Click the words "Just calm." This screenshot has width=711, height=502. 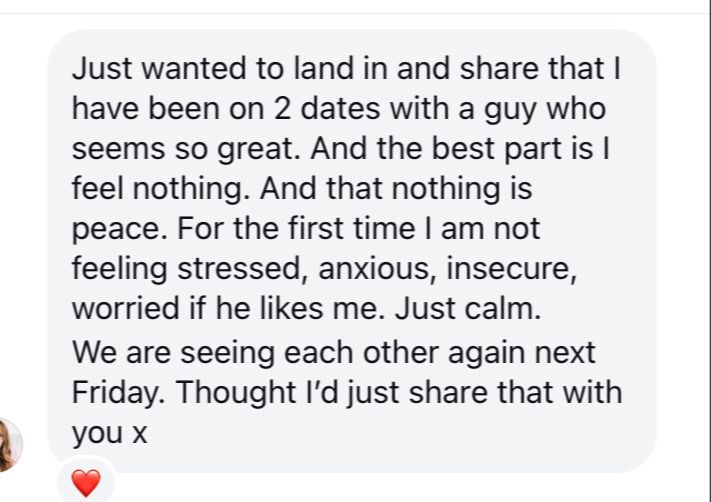[x=476, y=308]
